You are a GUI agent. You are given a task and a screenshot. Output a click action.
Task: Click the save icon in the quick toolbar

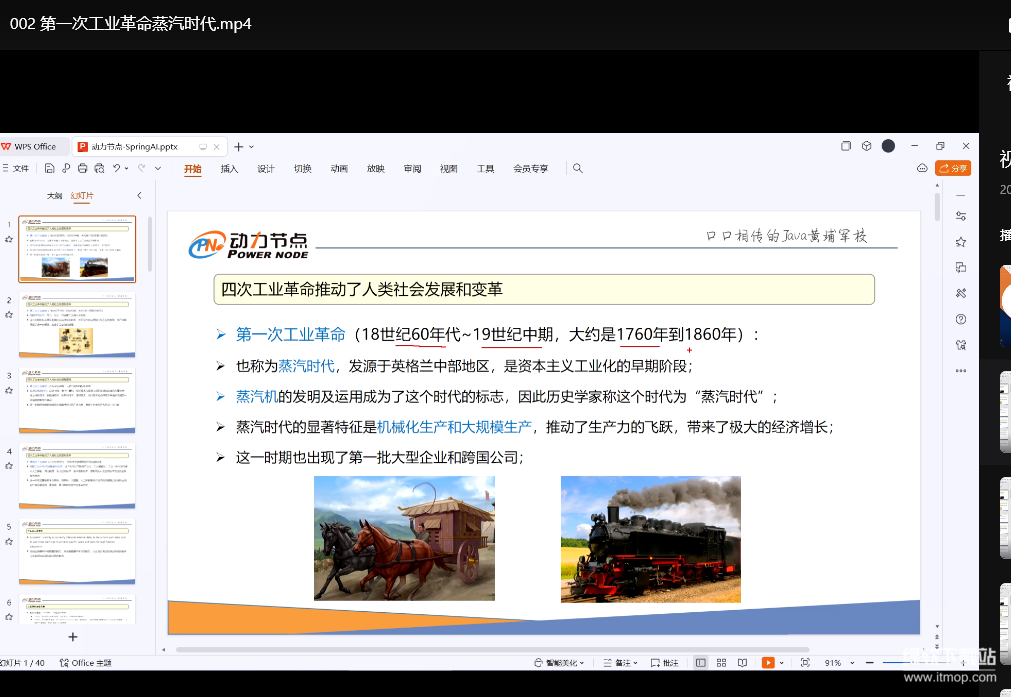[x=49, y=169]
